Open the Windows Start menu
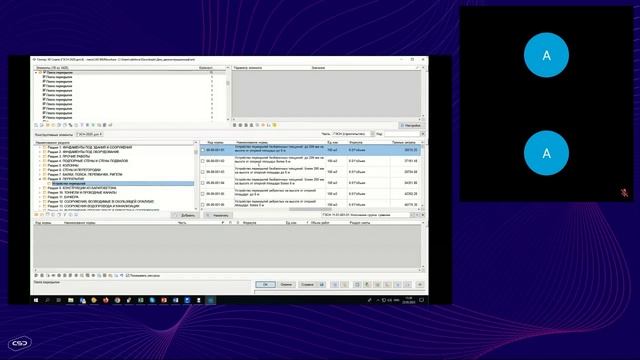This screenshot has height=360, width=640. [36, 300]
